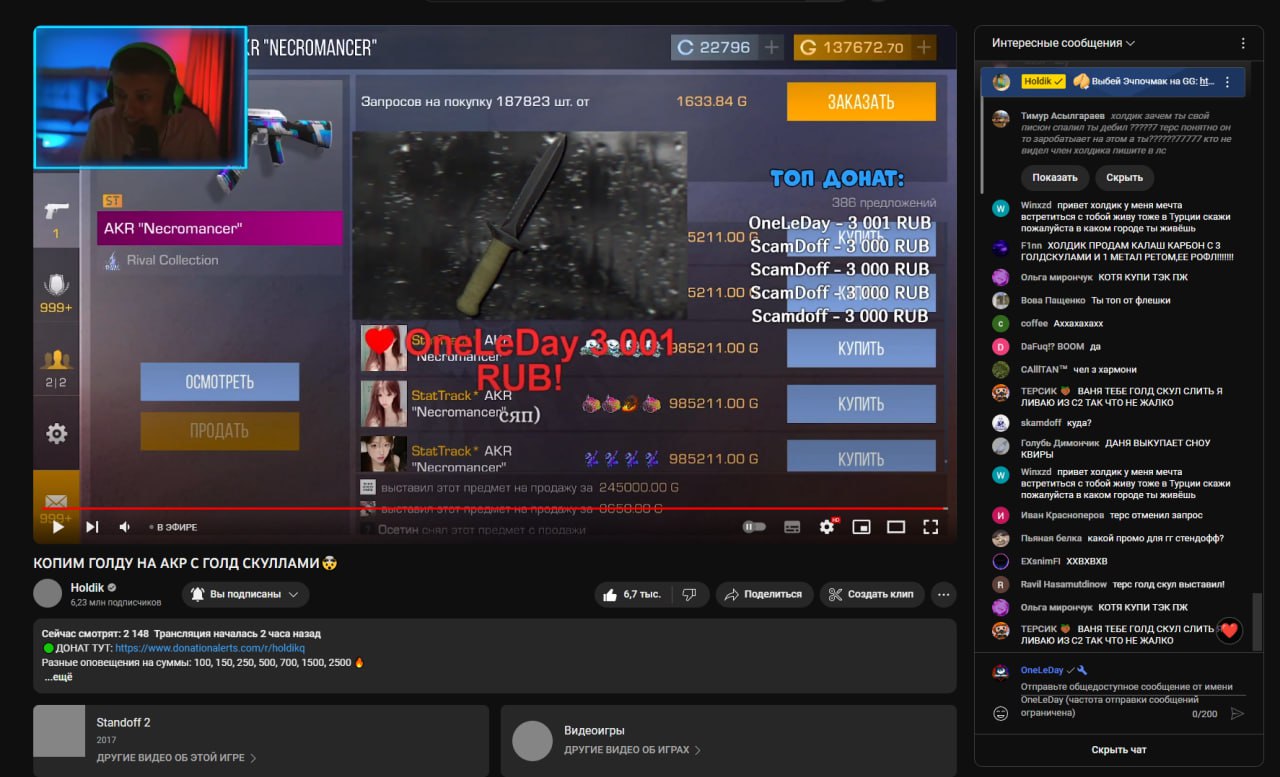
Task: Open the Поделиться share dialog
Action: 763,594
